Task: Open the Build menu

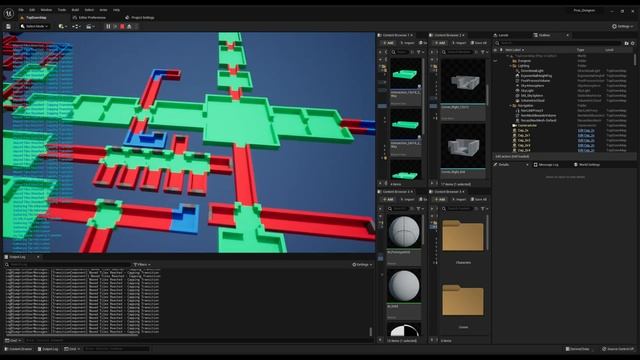Action: [x=76, y=10]
